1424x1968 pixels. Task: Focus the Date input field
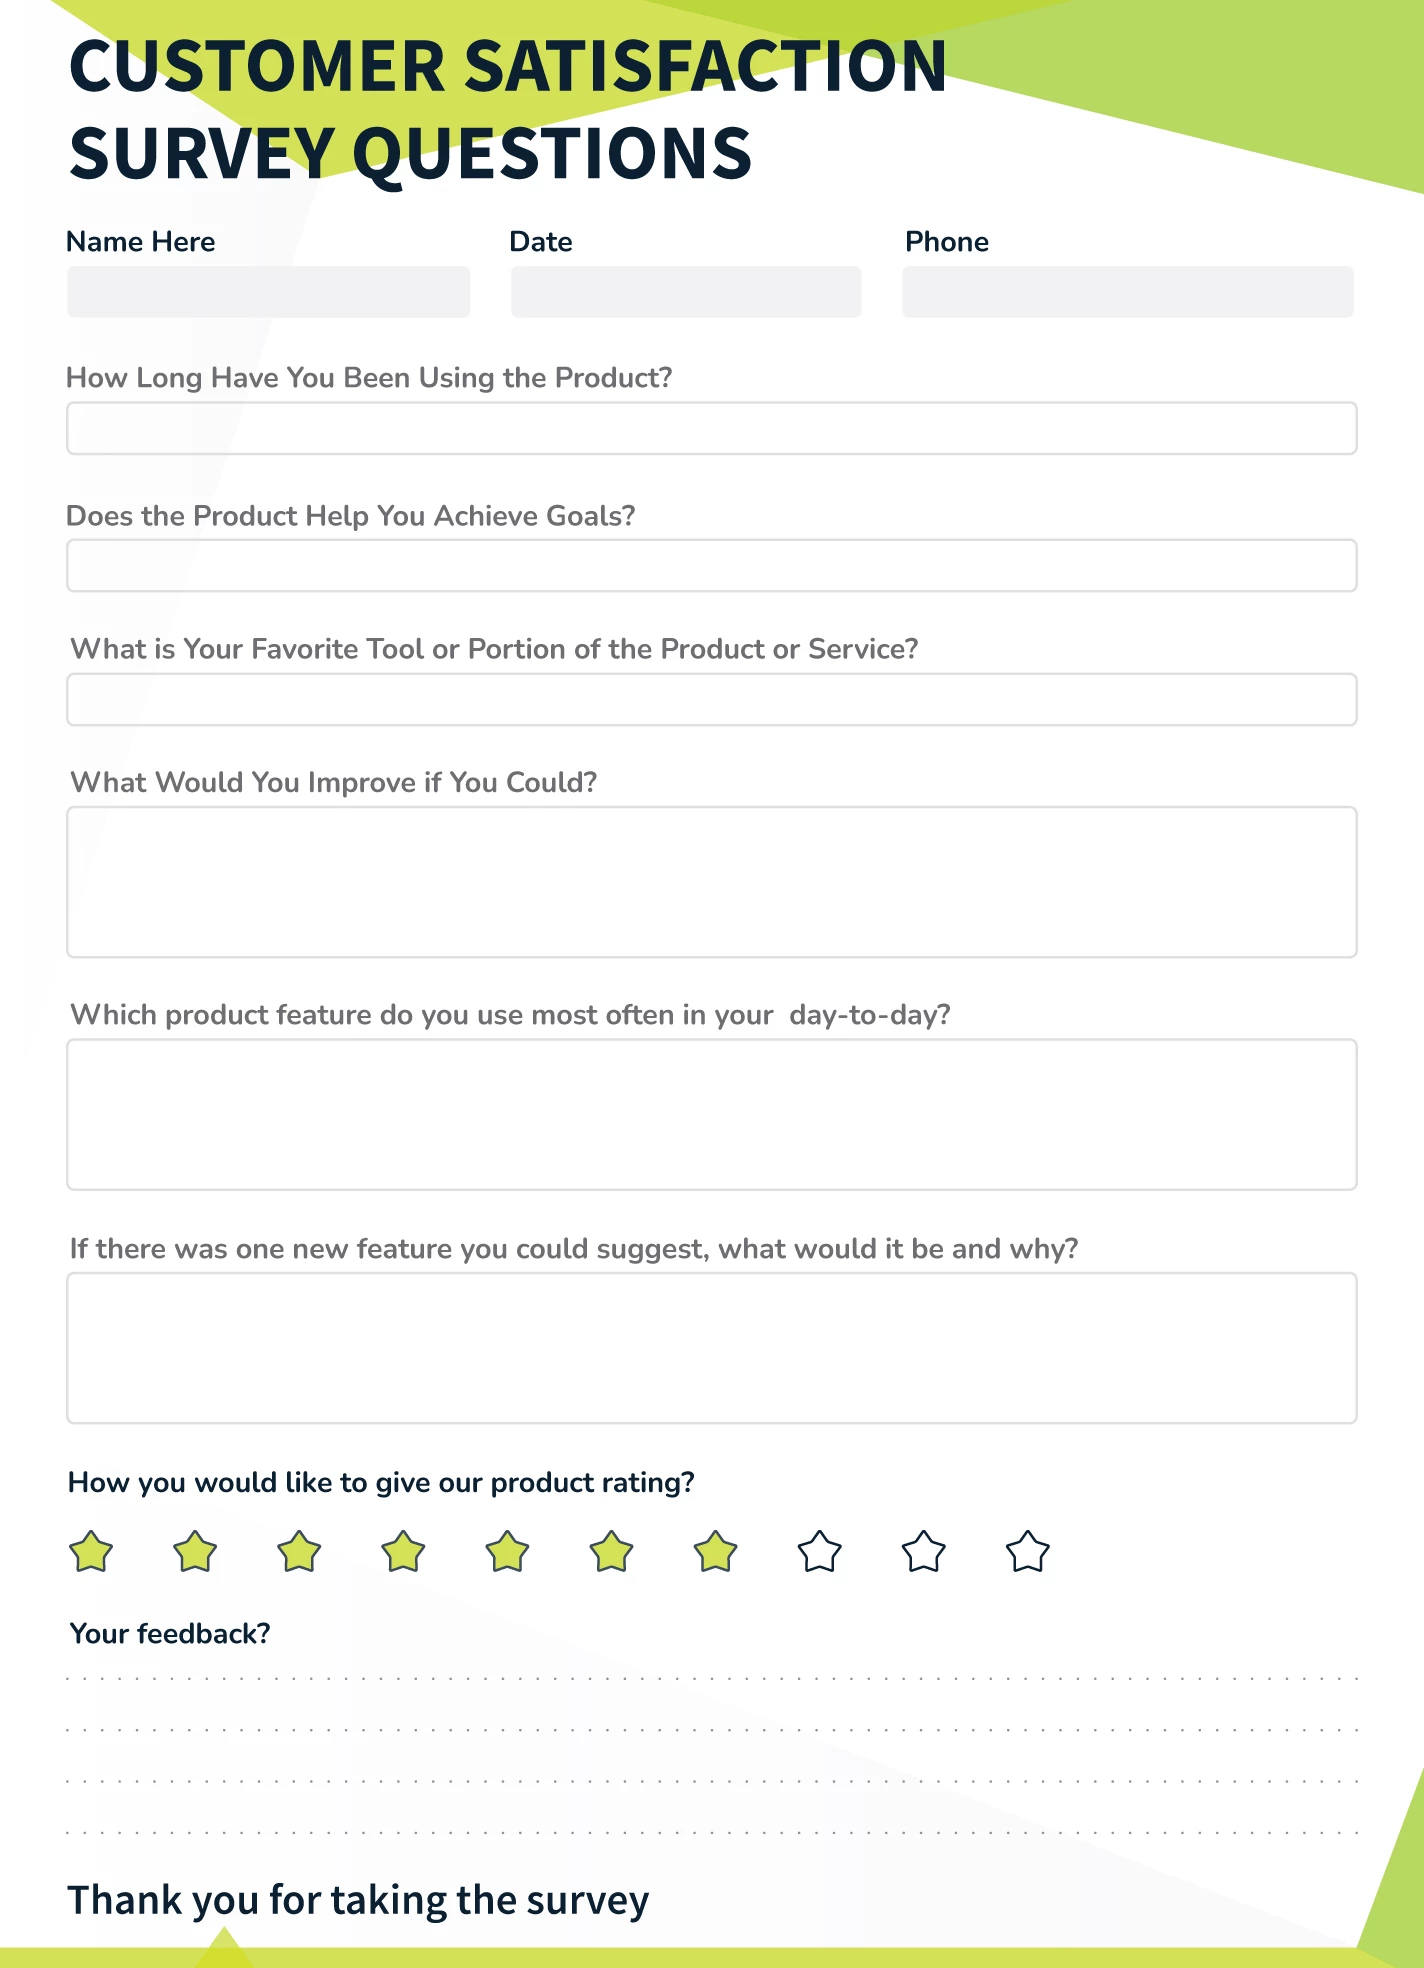[686, 292]
